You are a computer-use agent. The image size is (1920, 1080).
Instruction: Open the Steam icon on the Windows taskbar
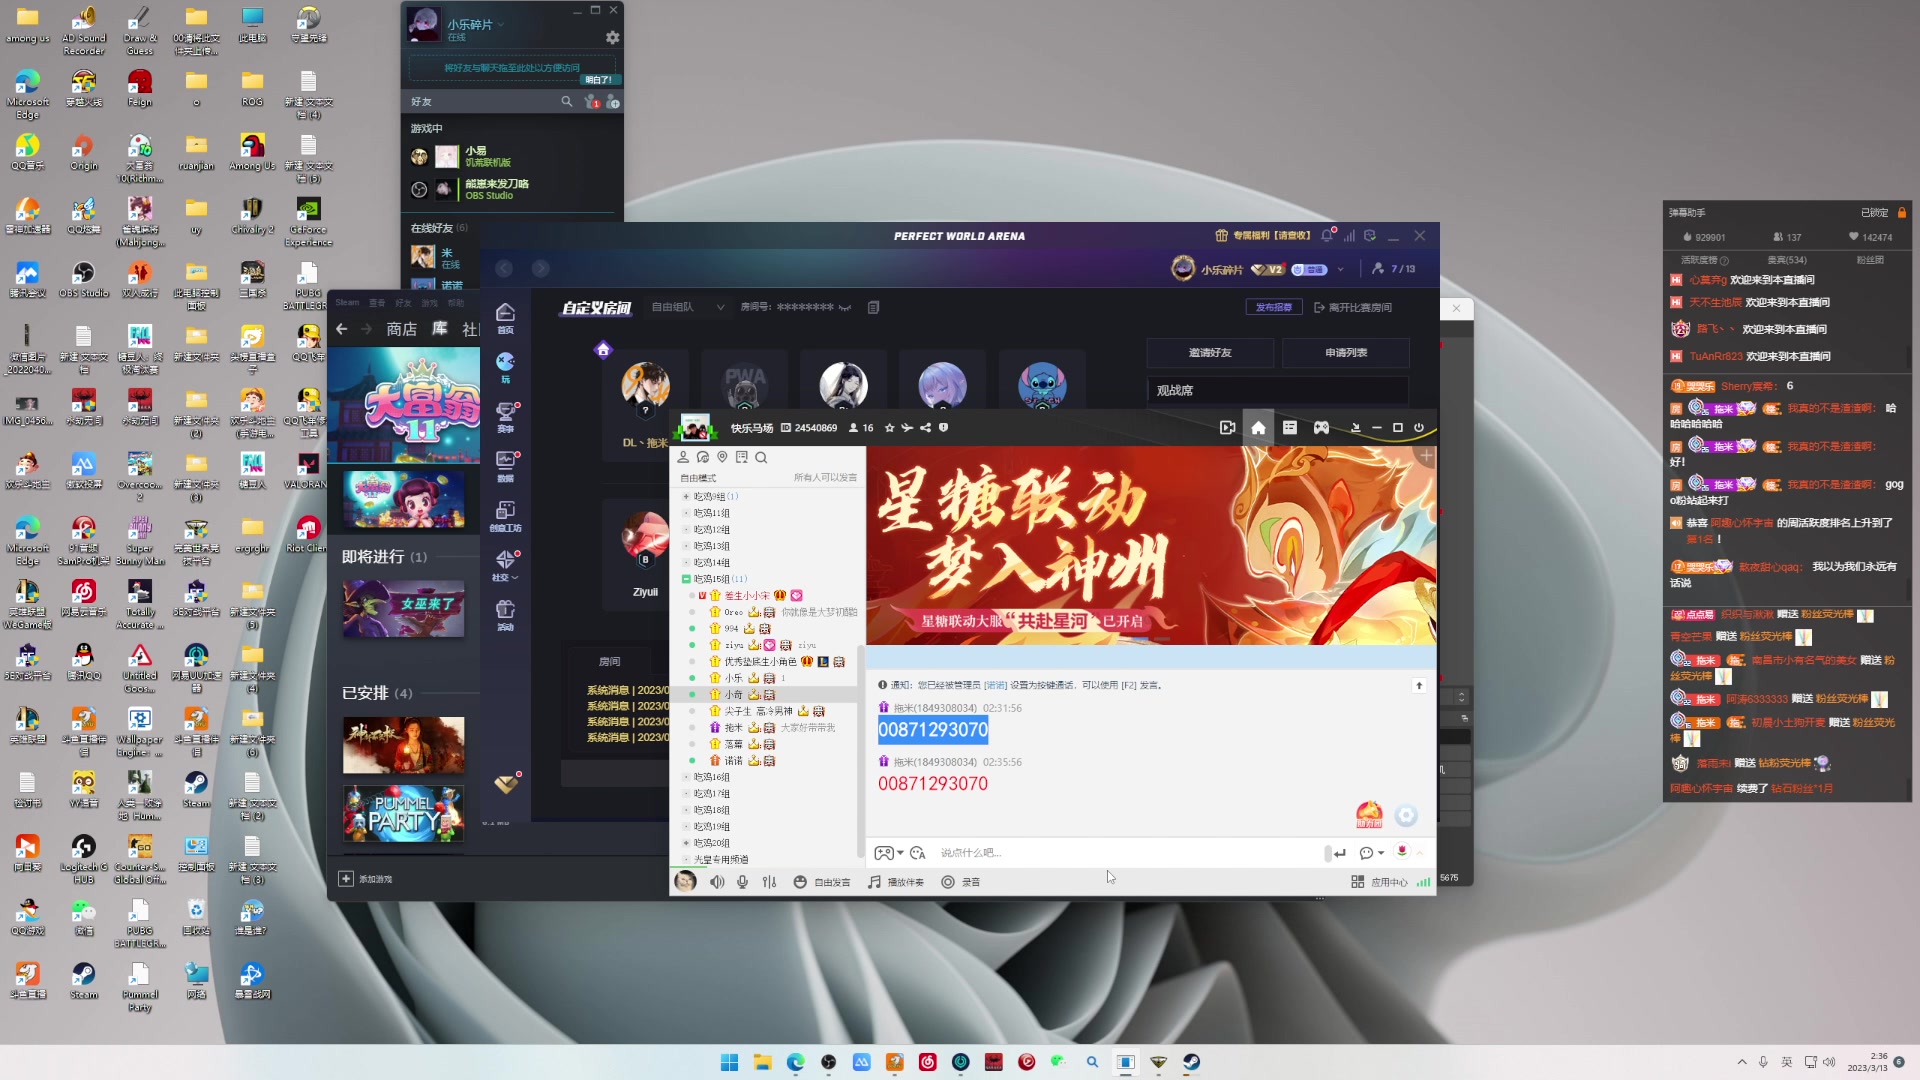pyautogui.click(x=1191, y=1062)
